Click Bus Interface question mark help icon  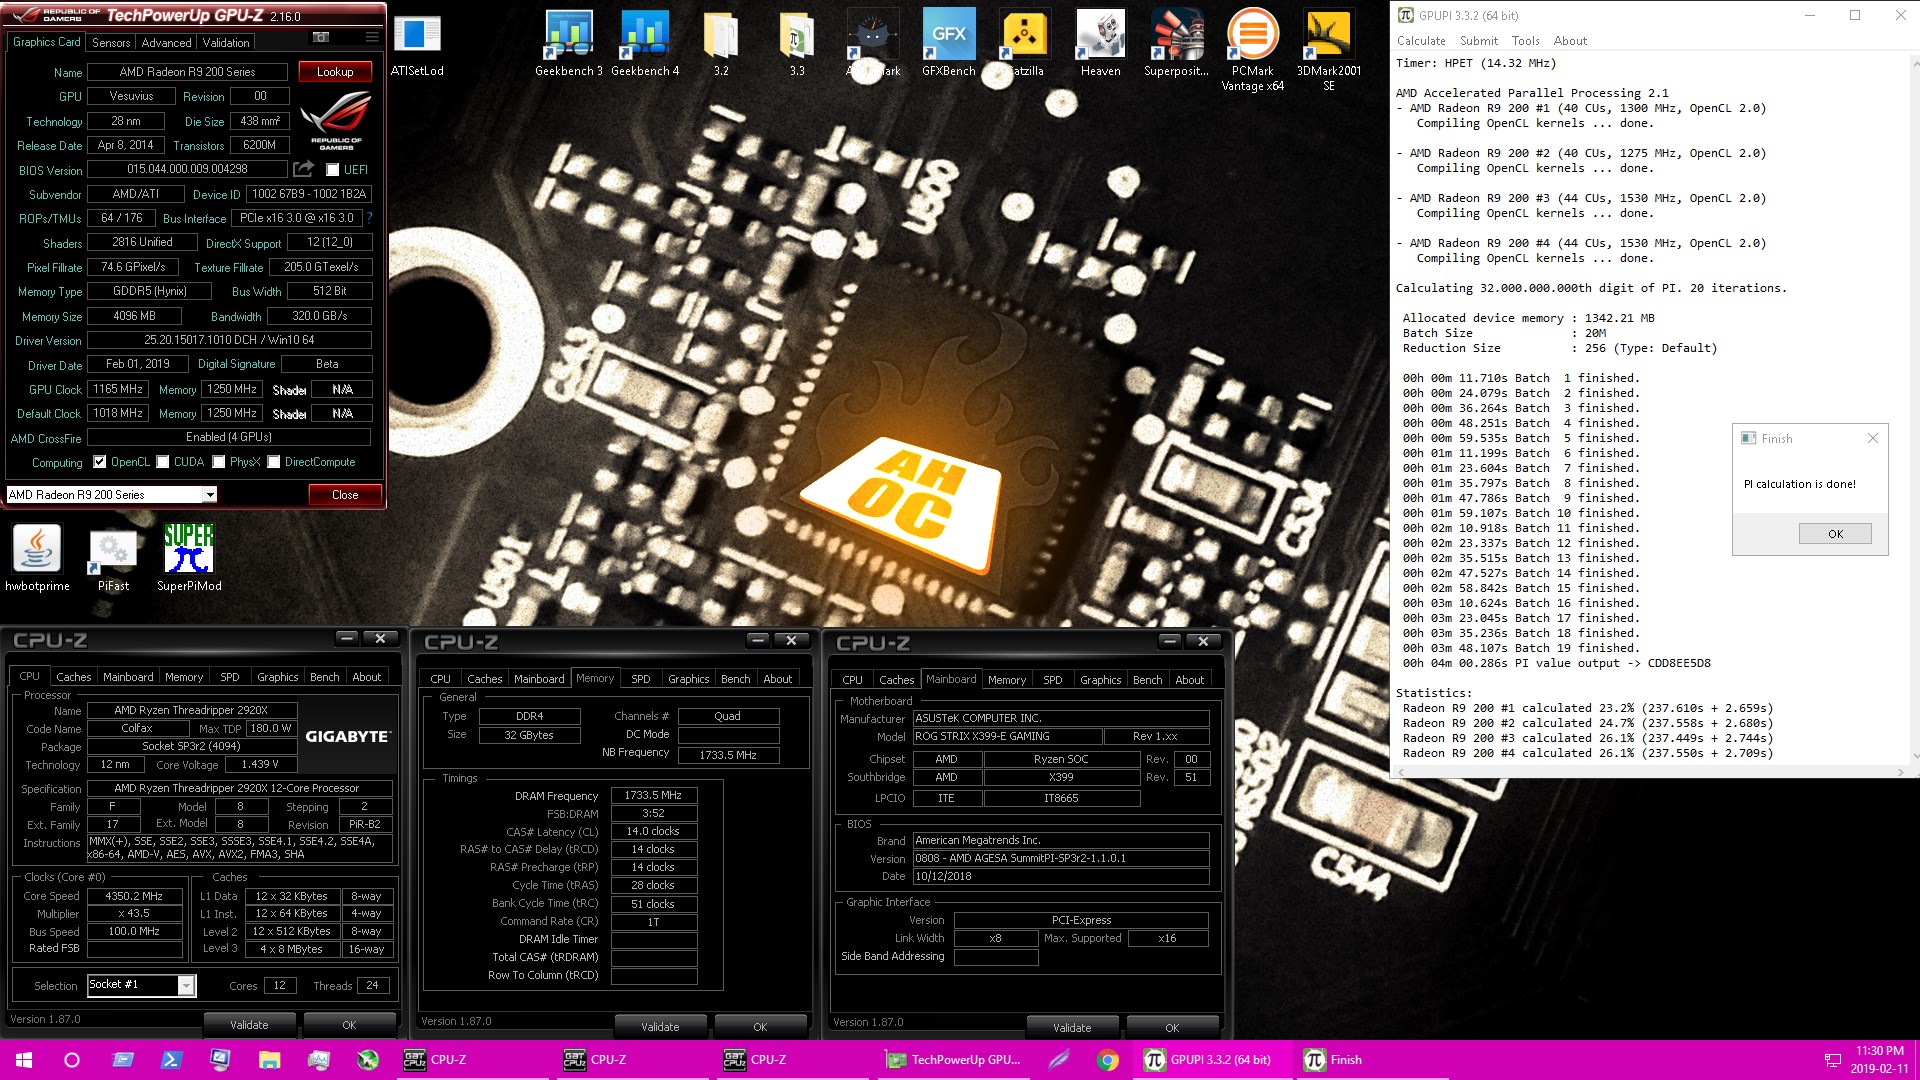(369, 217)
